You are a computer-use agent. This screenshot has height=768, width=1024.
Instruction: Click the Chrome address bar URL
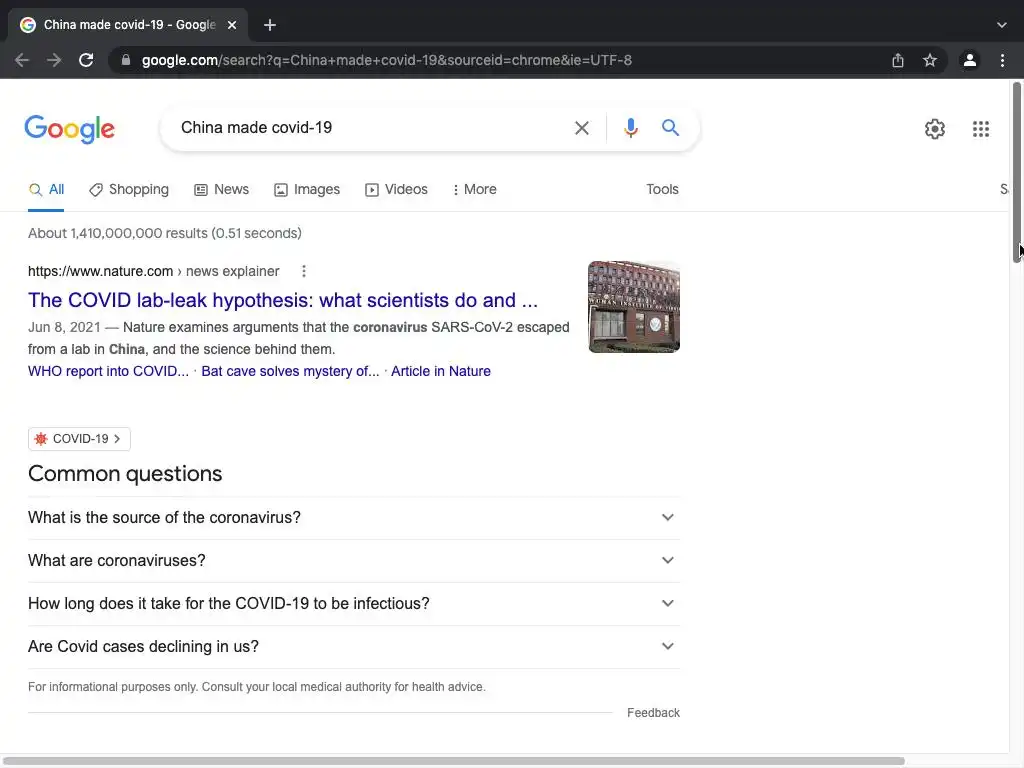[x=387, y=60]
